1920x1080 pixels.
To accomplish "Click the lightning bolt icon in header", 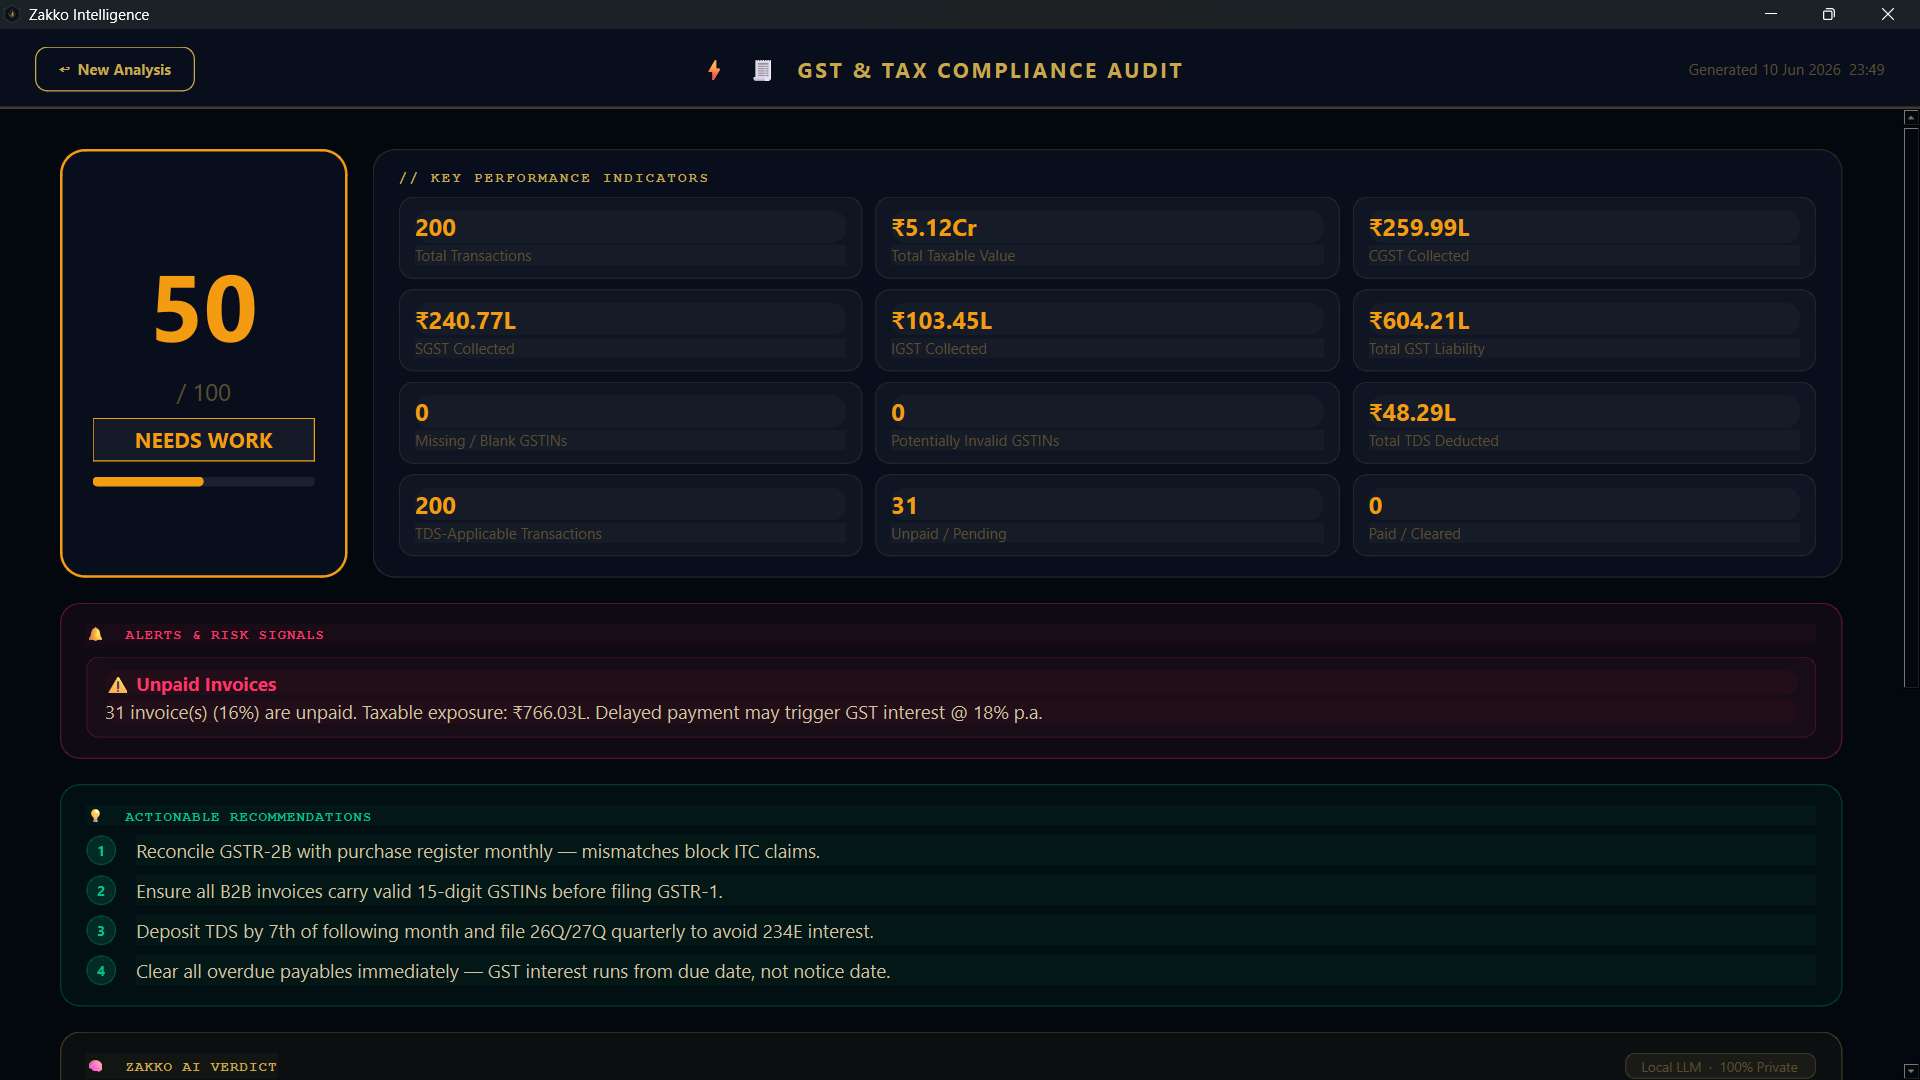I will [714, 70].
